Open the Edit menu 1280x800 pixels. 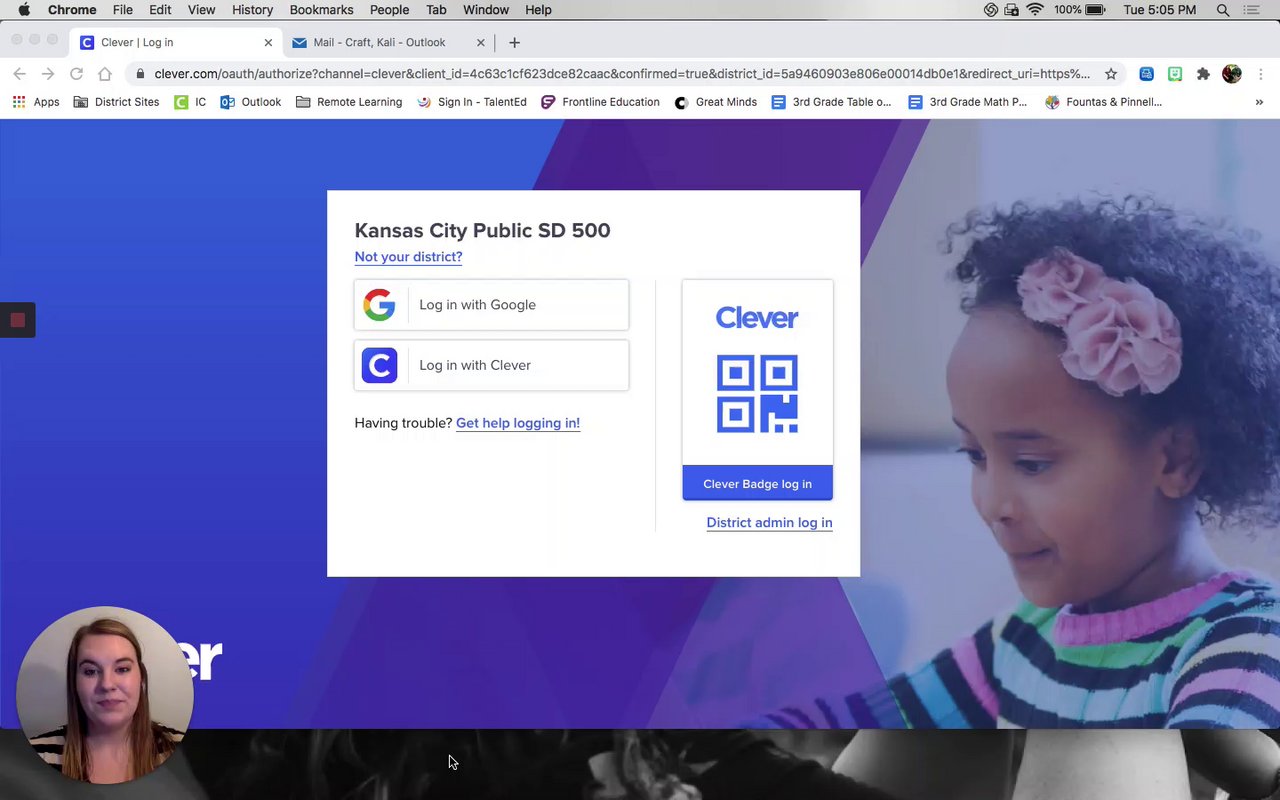(160, 10)
